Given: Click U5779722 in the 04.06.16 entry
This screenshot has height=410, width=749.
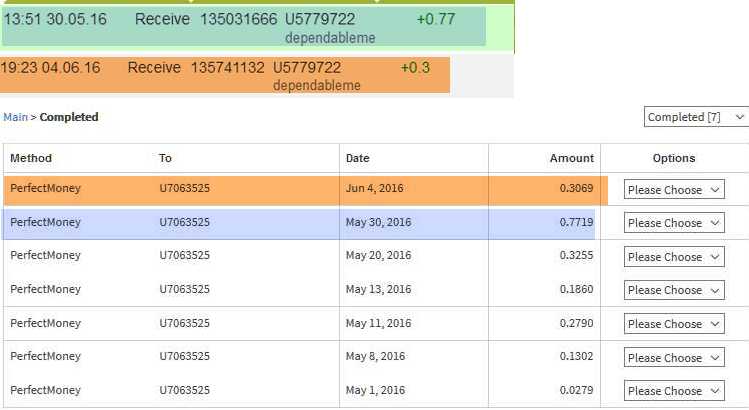Looking at the screenshot, I should [x=307, y=67].
